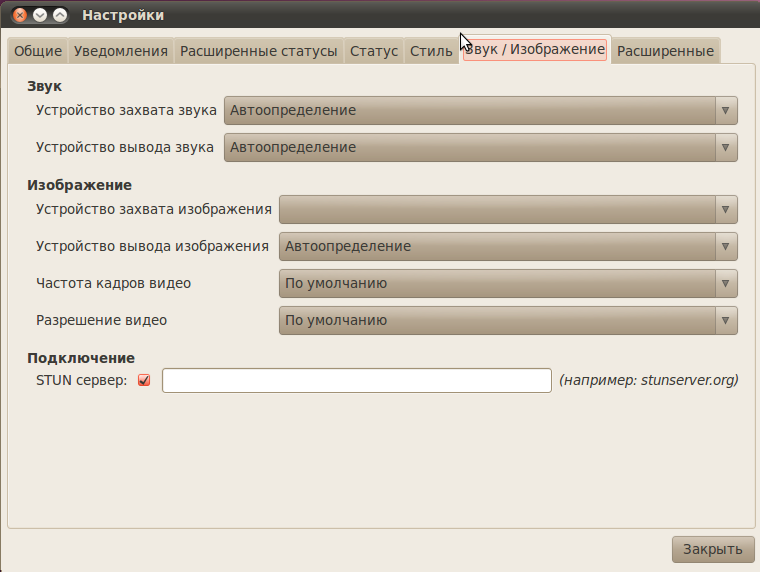Toggle the STUN сервер checkbox

144,380
